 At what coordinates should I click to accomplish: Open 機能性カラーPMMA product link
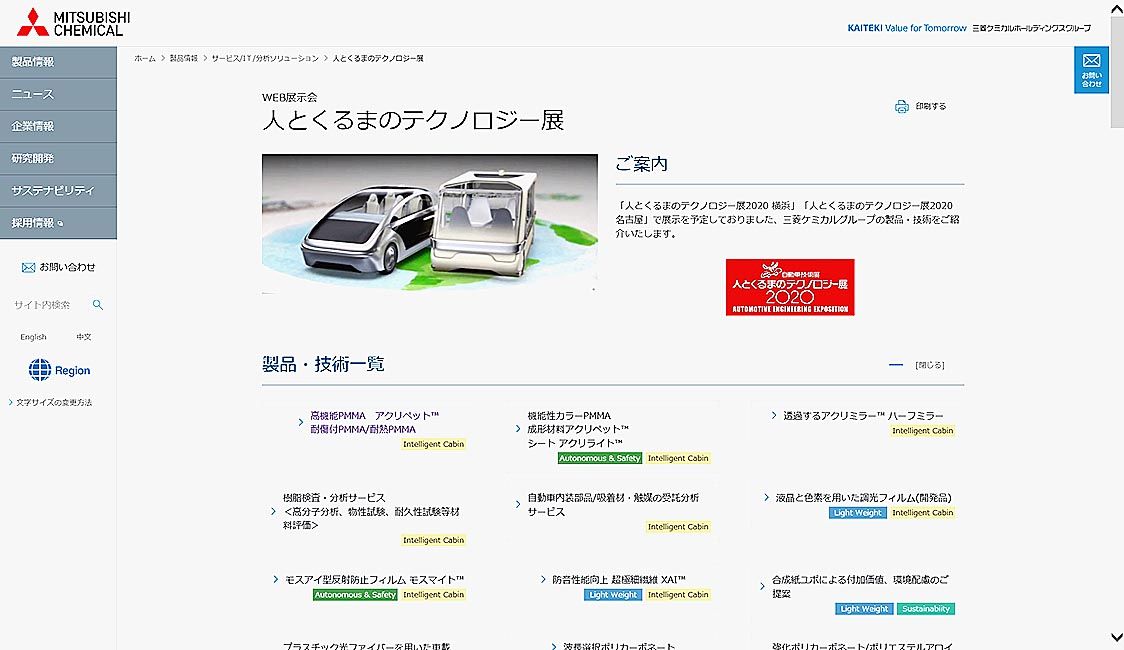tap(578, 429)
